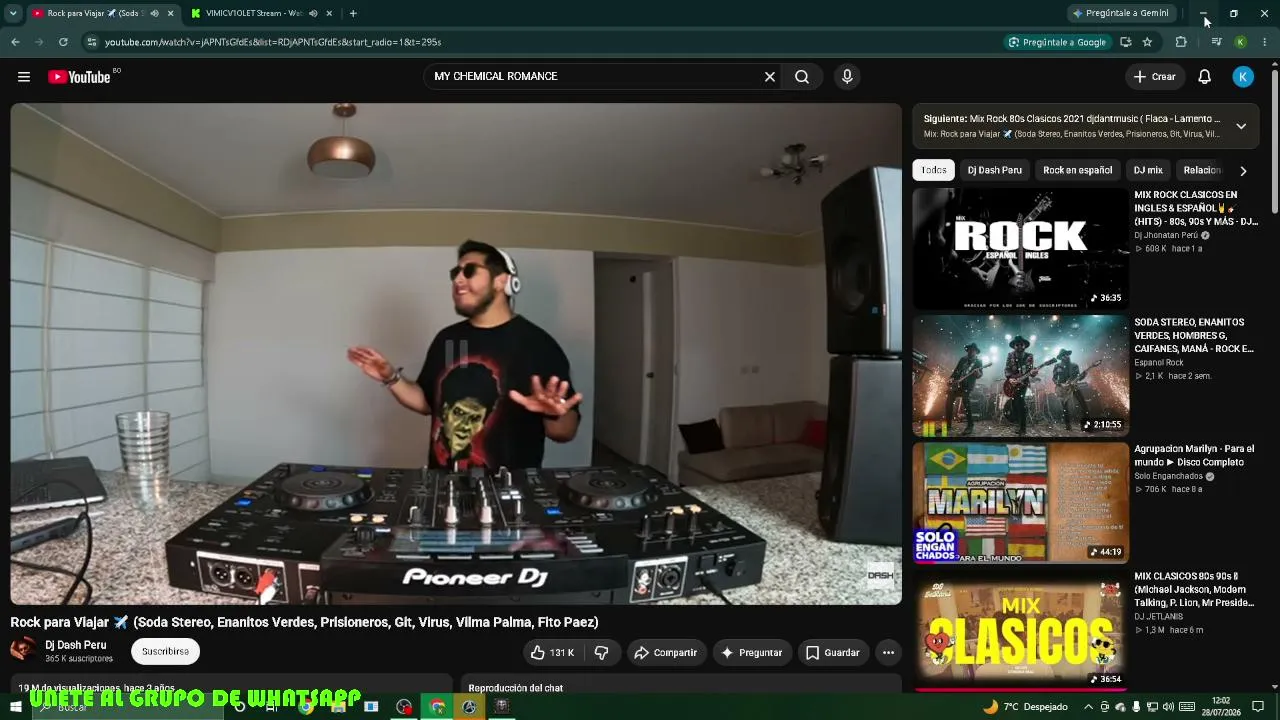
Task: Open the Dj Jhonatan Perú channel name
Action: tap(1166, 235)
